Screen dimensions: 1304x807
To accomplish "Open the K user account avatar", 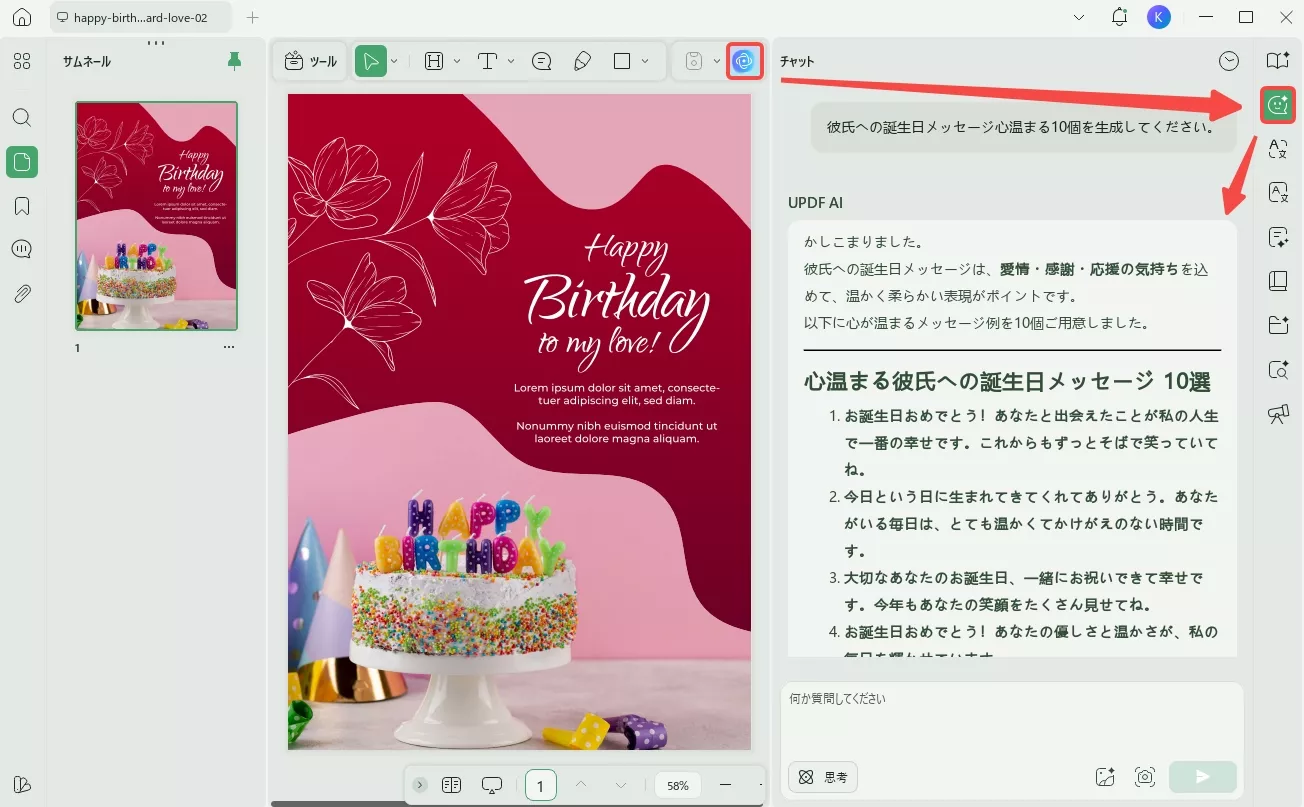I will point(1159,17).
